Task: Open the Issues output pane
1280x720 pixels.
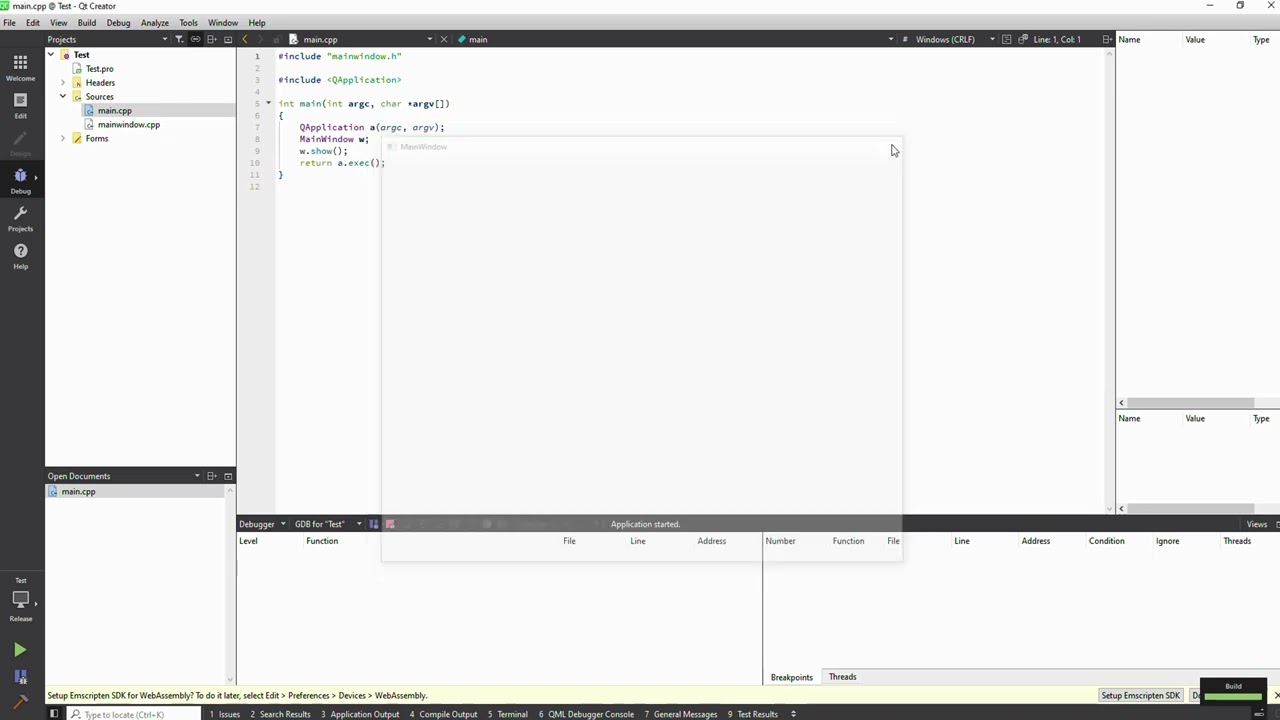Action: (225, 714)
